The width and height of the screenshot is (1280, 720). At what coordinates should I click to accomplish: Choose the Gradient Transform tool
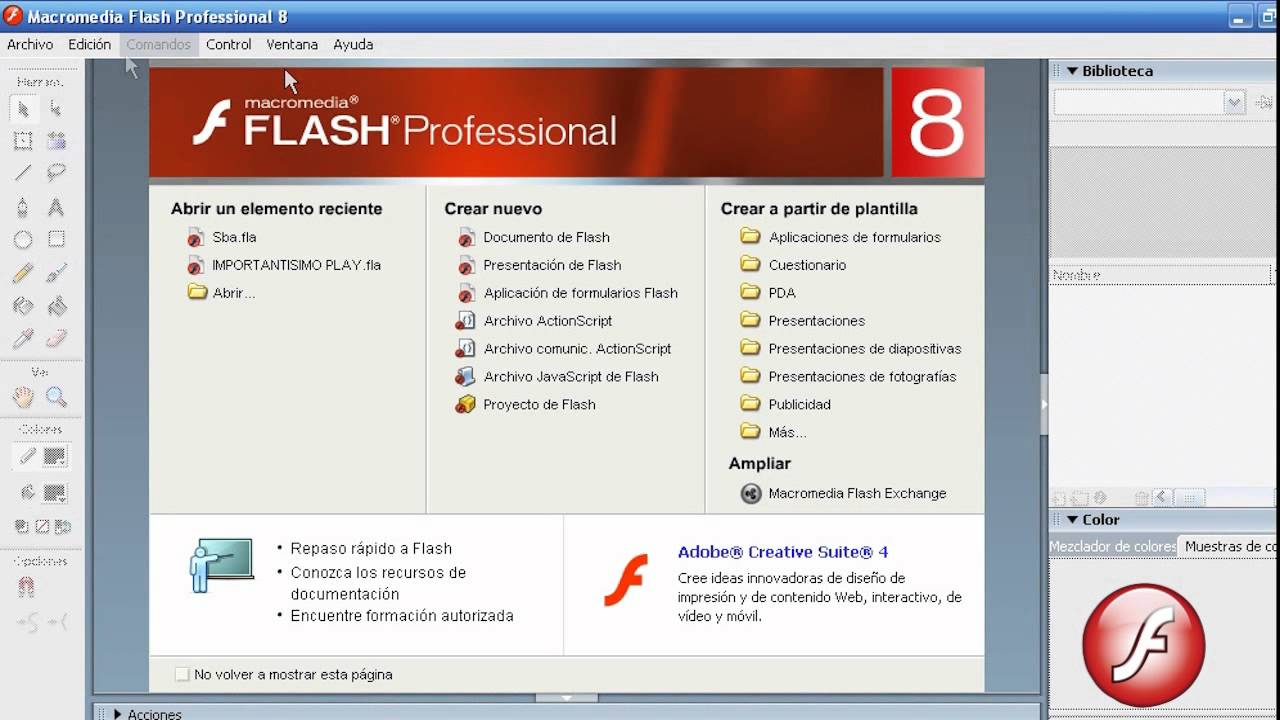point(56,141)
